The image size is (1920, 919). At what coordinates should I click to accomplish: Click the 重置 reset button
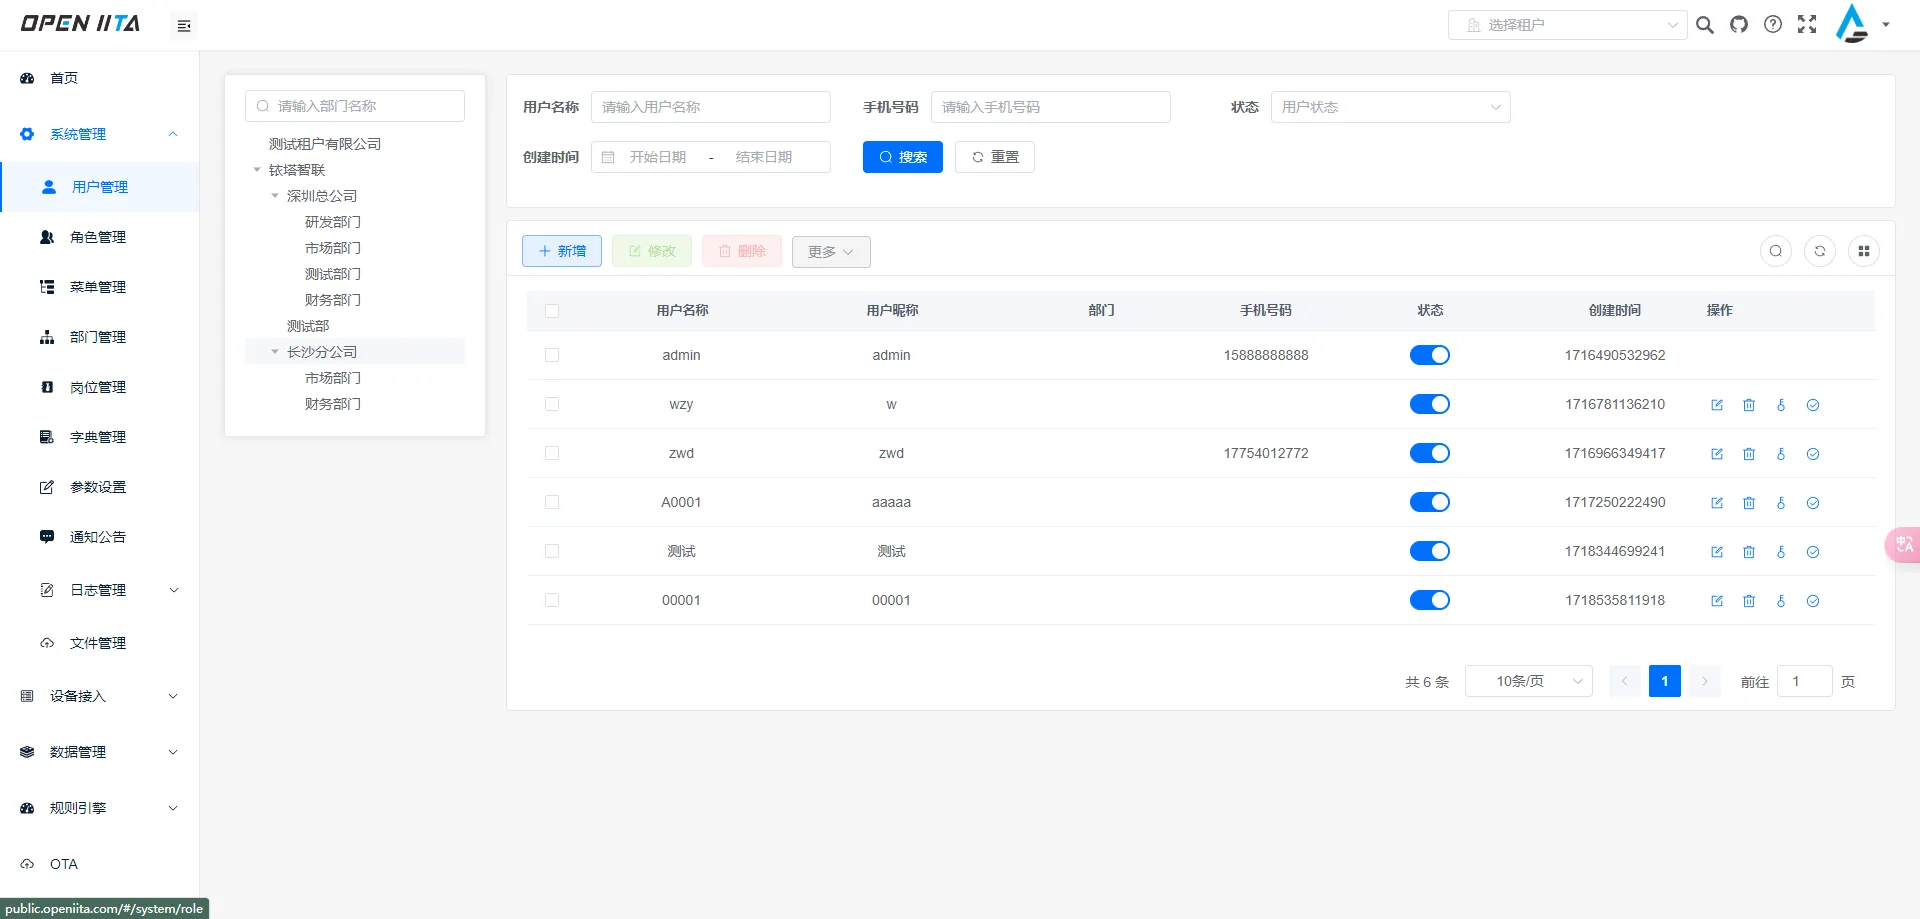[995, 157]
